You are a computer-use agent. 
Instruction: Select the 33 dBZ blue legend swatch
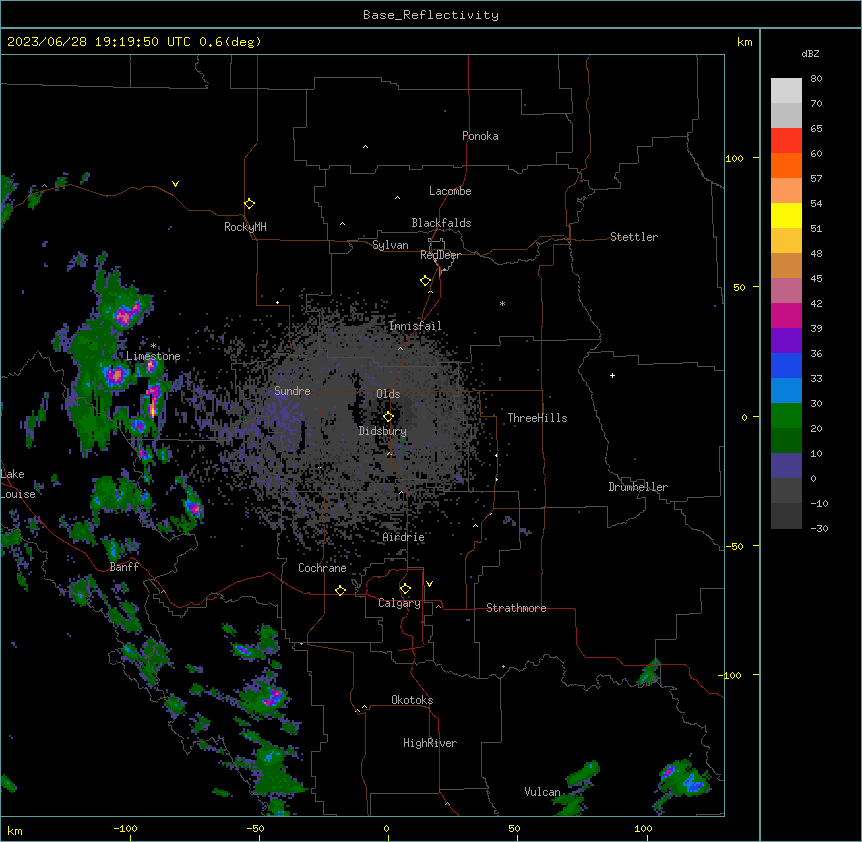click(786, 390)
